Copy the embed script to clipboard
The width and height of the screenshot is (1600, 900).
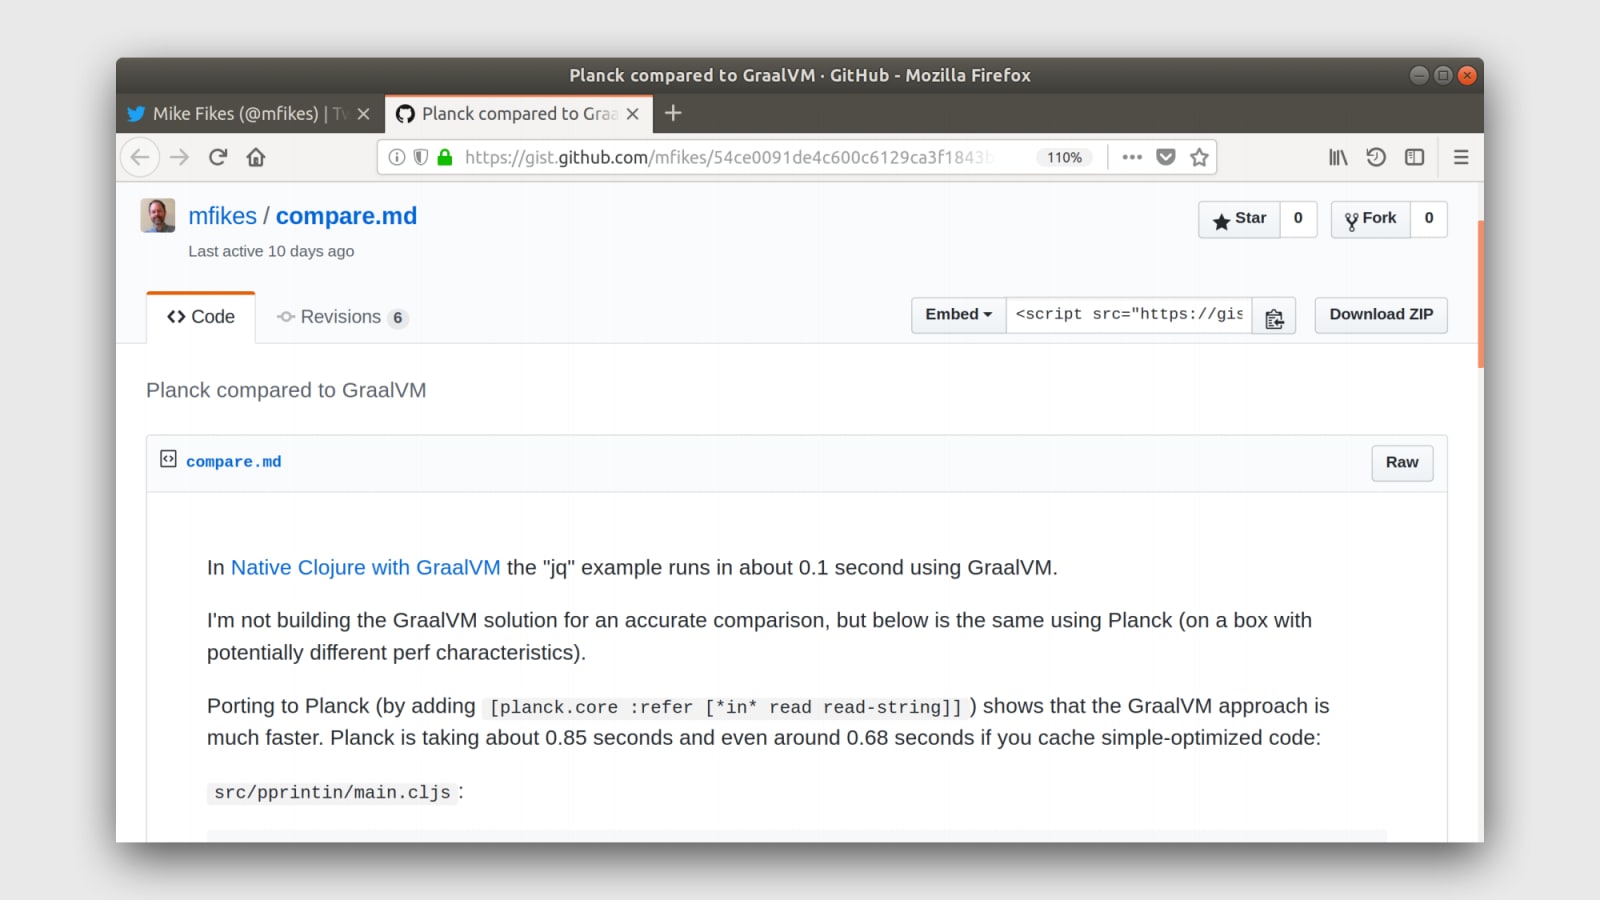click(1274, 316)
